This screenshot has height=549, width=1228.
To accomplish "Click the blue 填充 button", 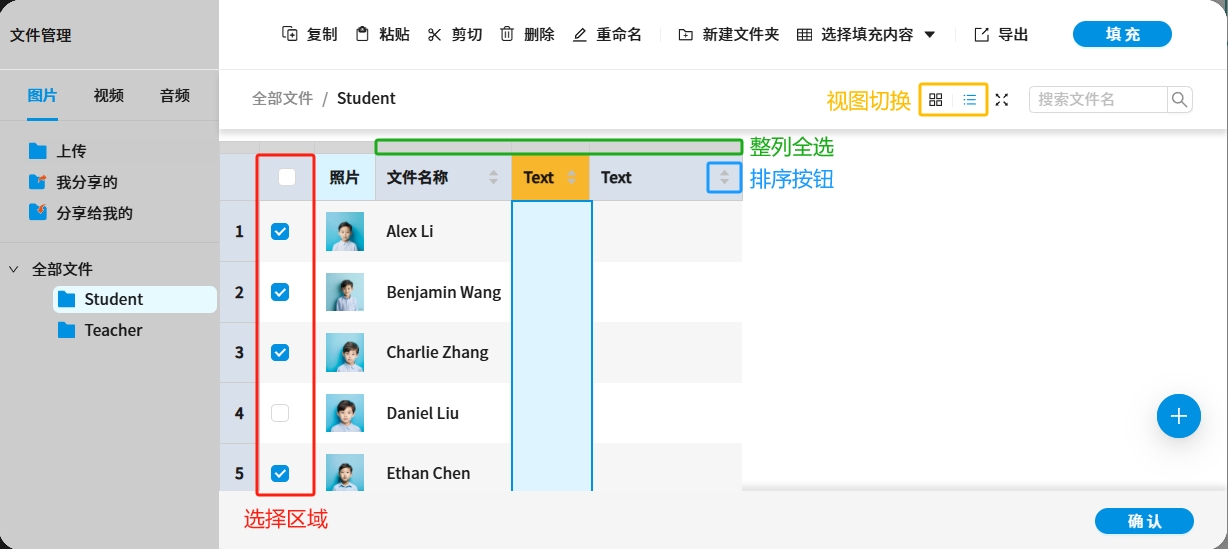I will tap(1122, 34).
